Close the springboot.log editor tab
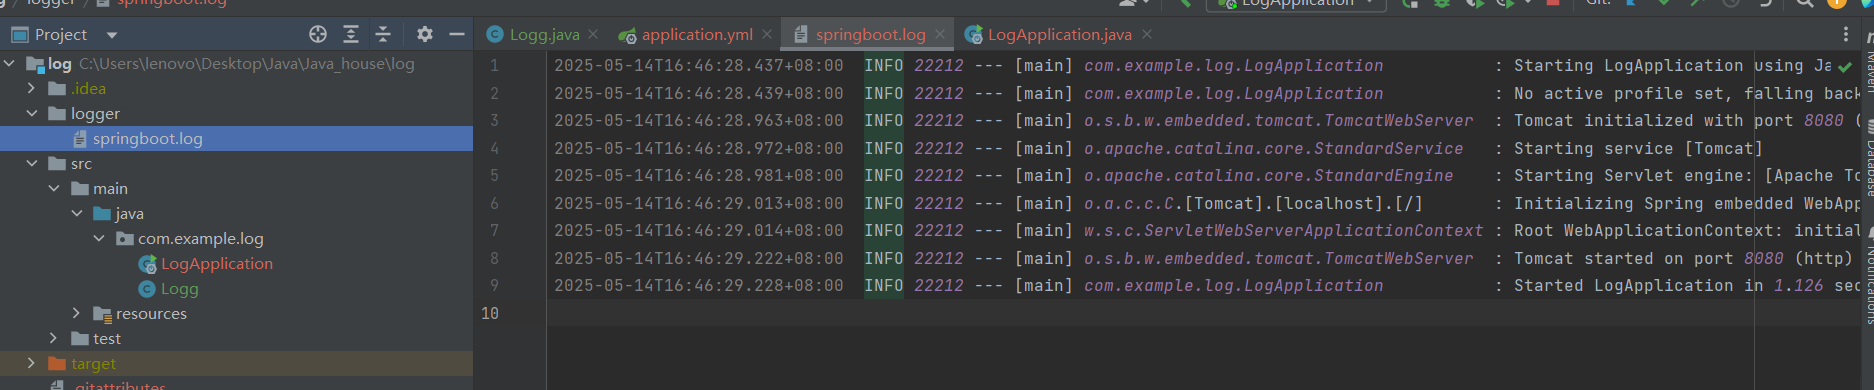 click(940, 34)
